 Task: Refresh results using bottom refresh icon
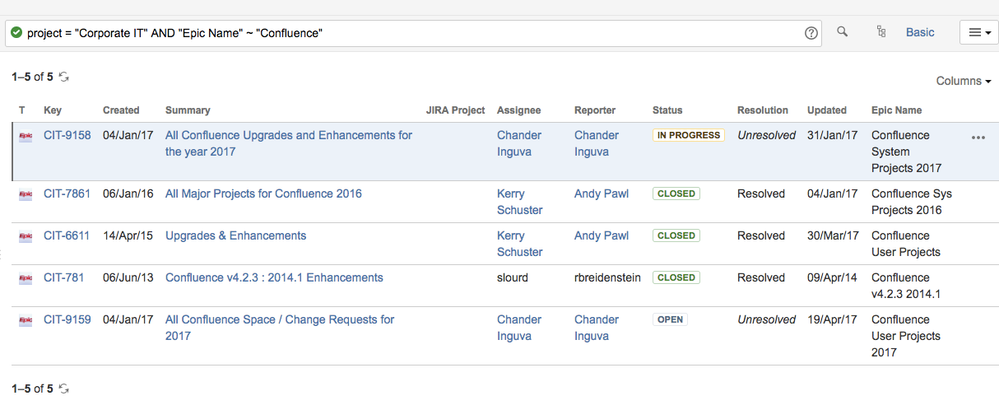(64, 388)
